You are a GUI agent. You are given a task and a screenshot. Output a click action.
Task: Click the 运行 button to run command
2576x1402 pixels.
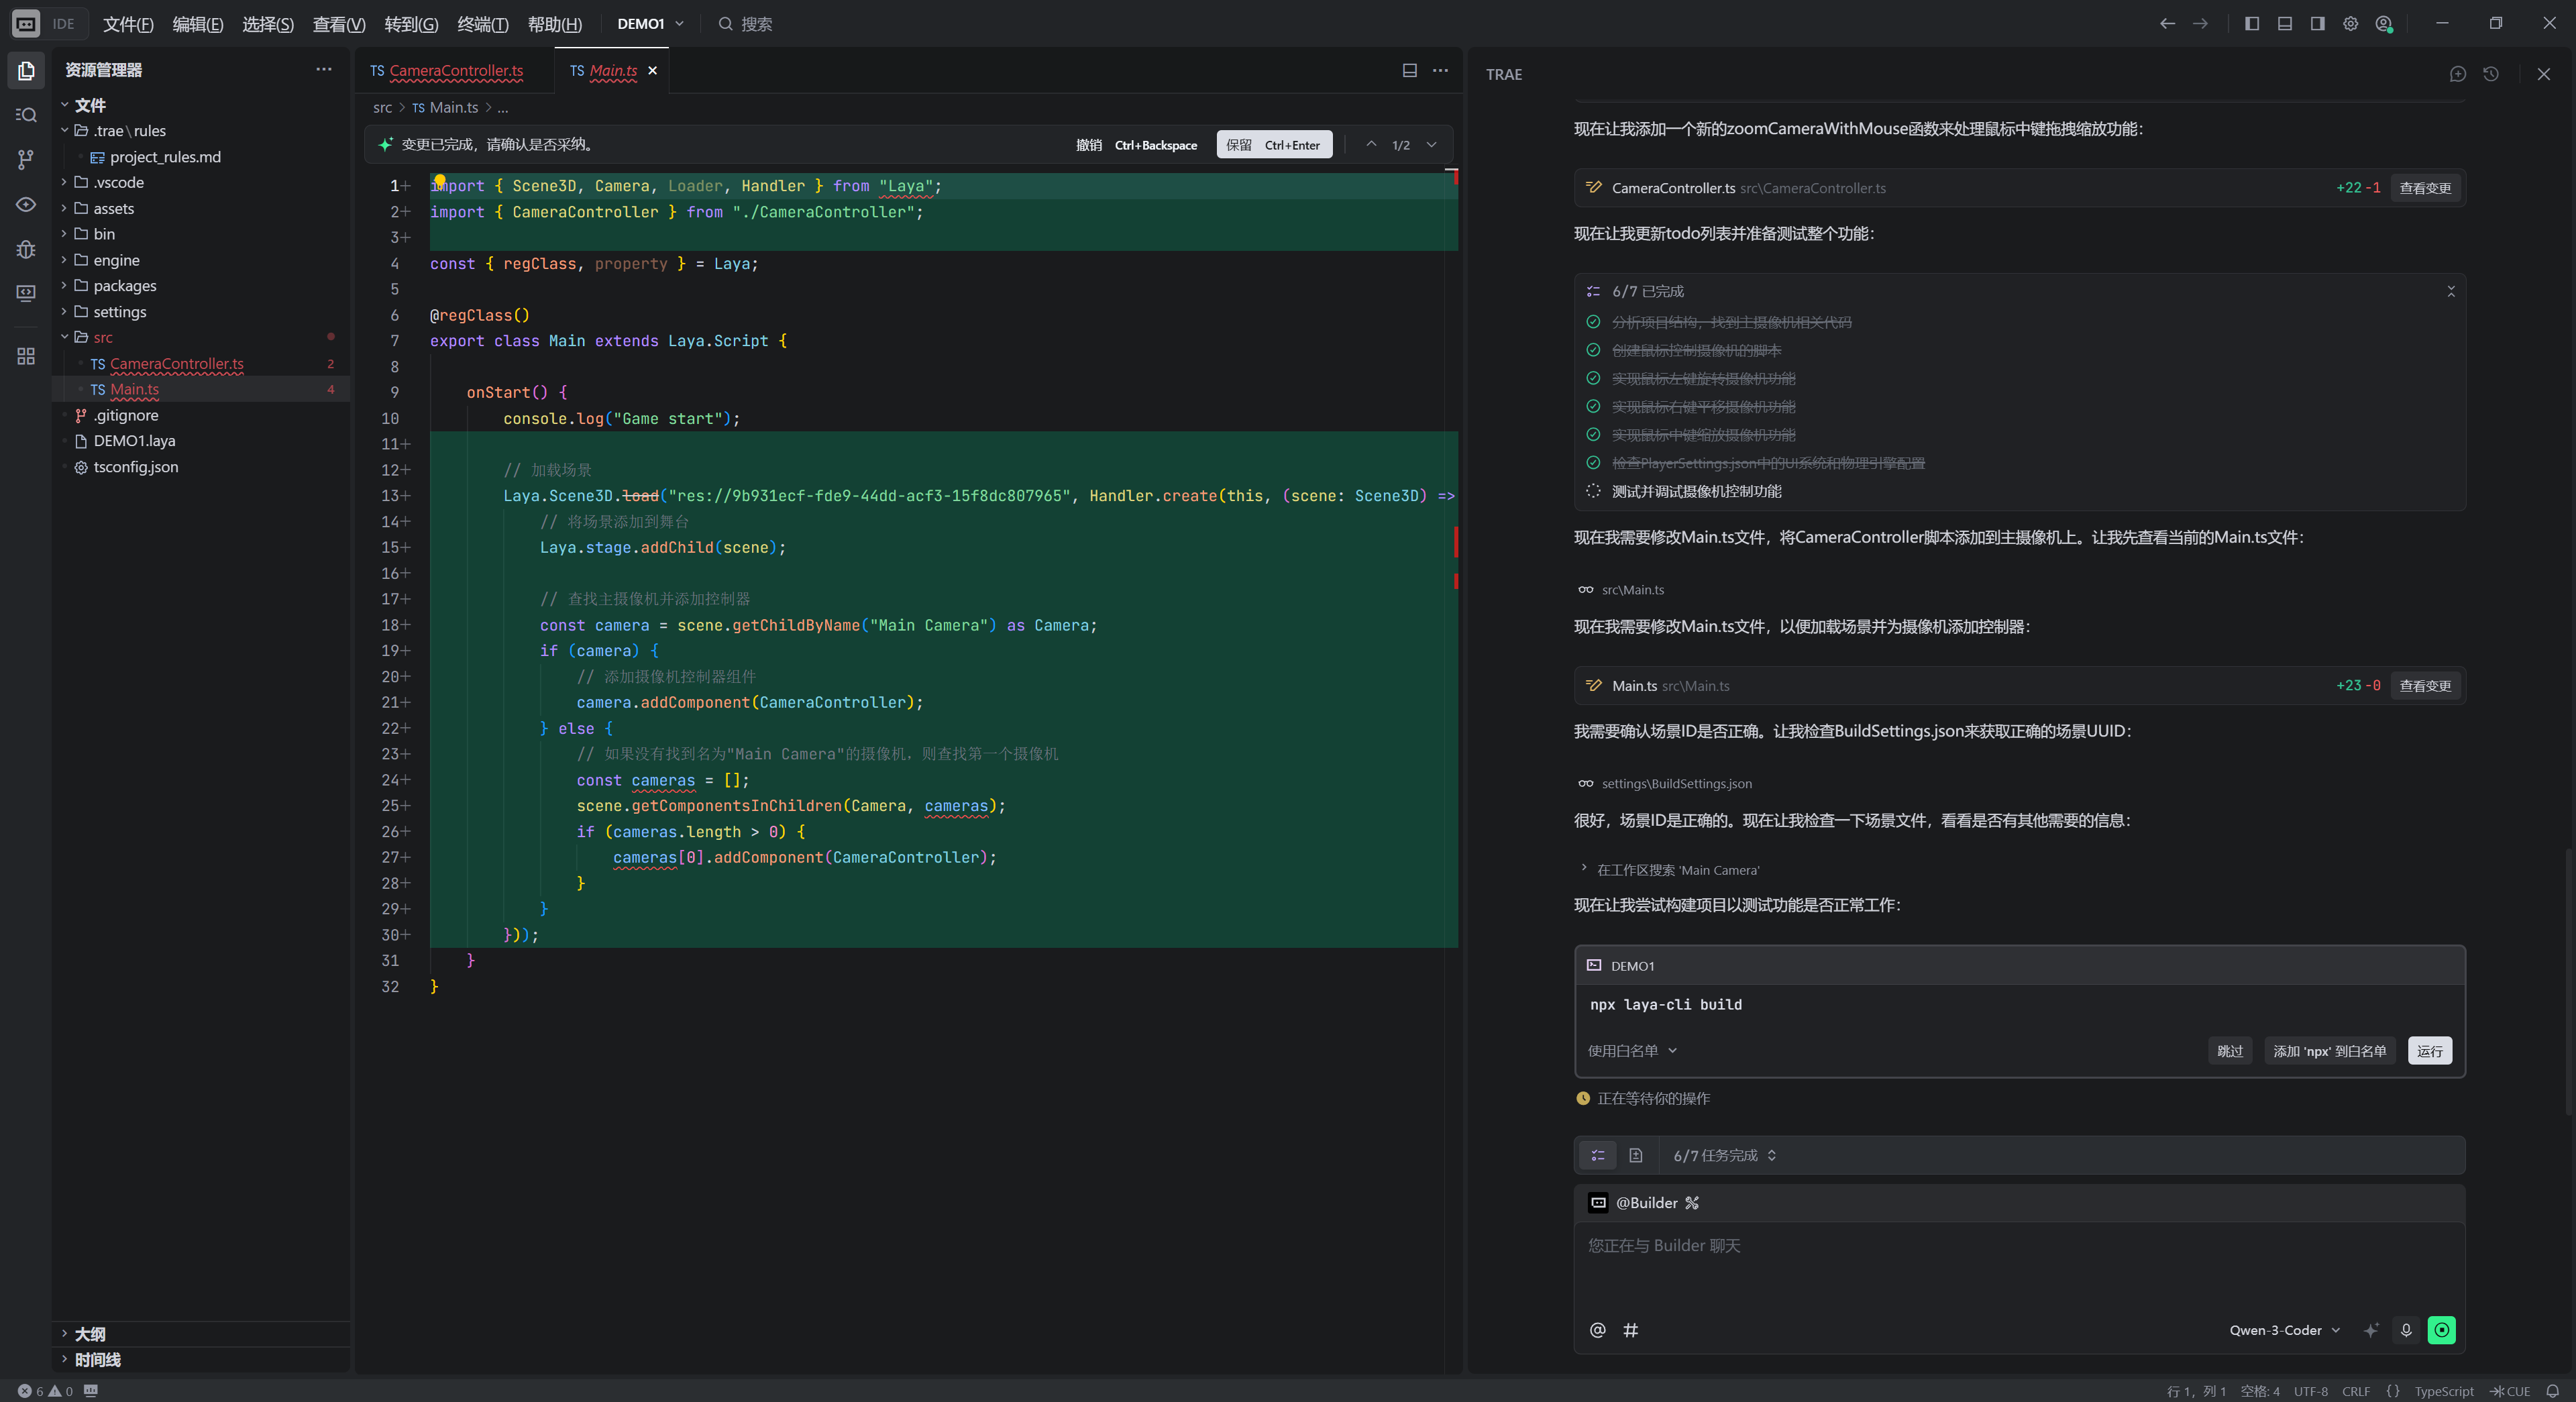pyautogui.click(x=2429, y=1050)
